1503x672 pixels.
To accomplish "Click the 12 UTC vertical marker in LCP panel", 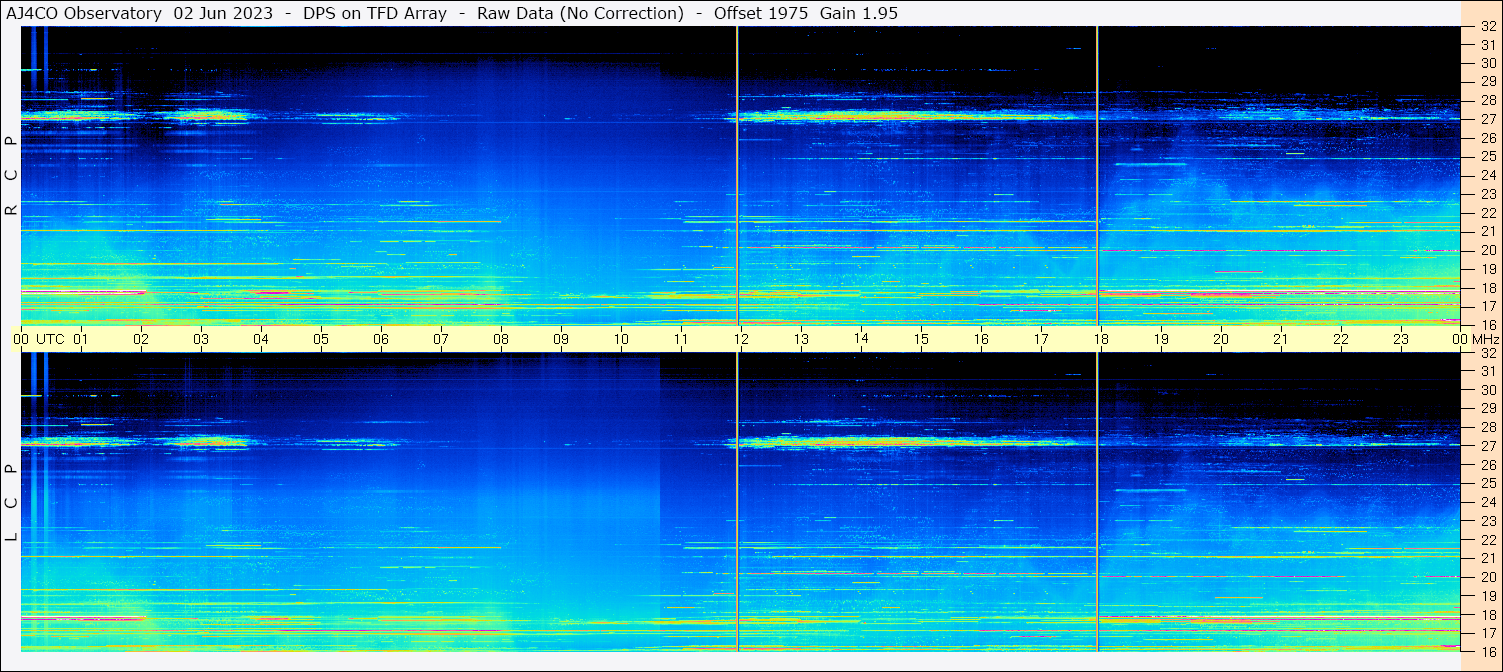I will 737,502.
